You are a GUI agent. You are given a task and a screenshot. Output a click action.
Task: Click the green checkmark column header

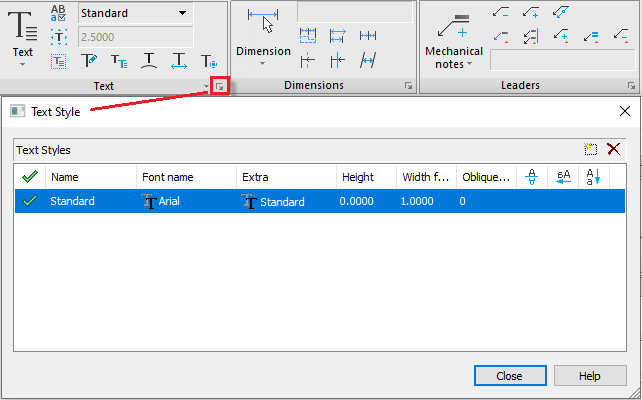30,177
